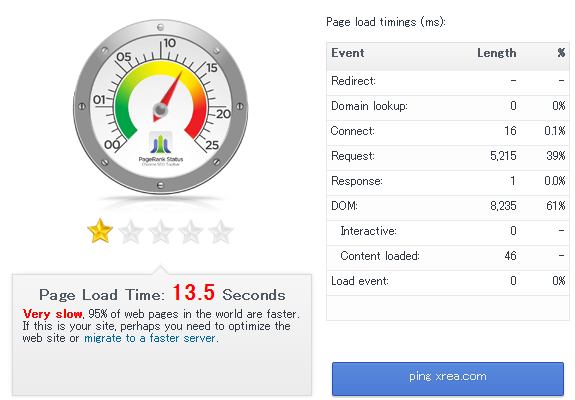Select the Domain lookup row

448,108
